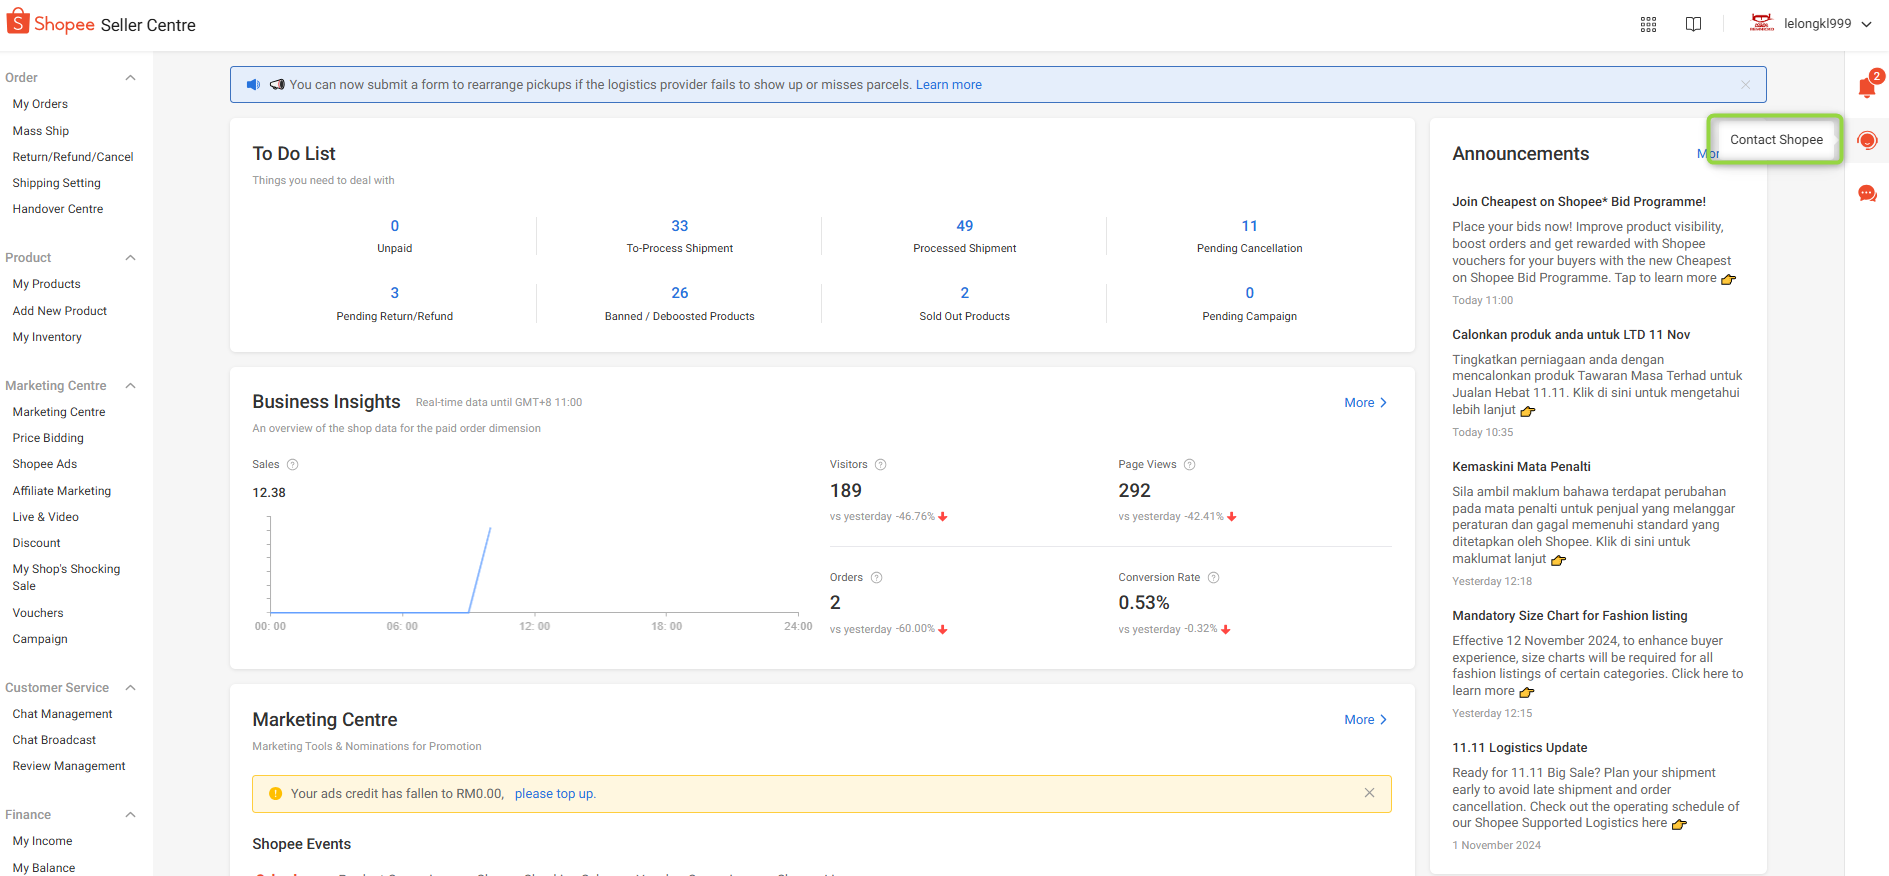View the 33 To-Process Shipment orders
The image size is (1889, 876).
pos(680,236)
